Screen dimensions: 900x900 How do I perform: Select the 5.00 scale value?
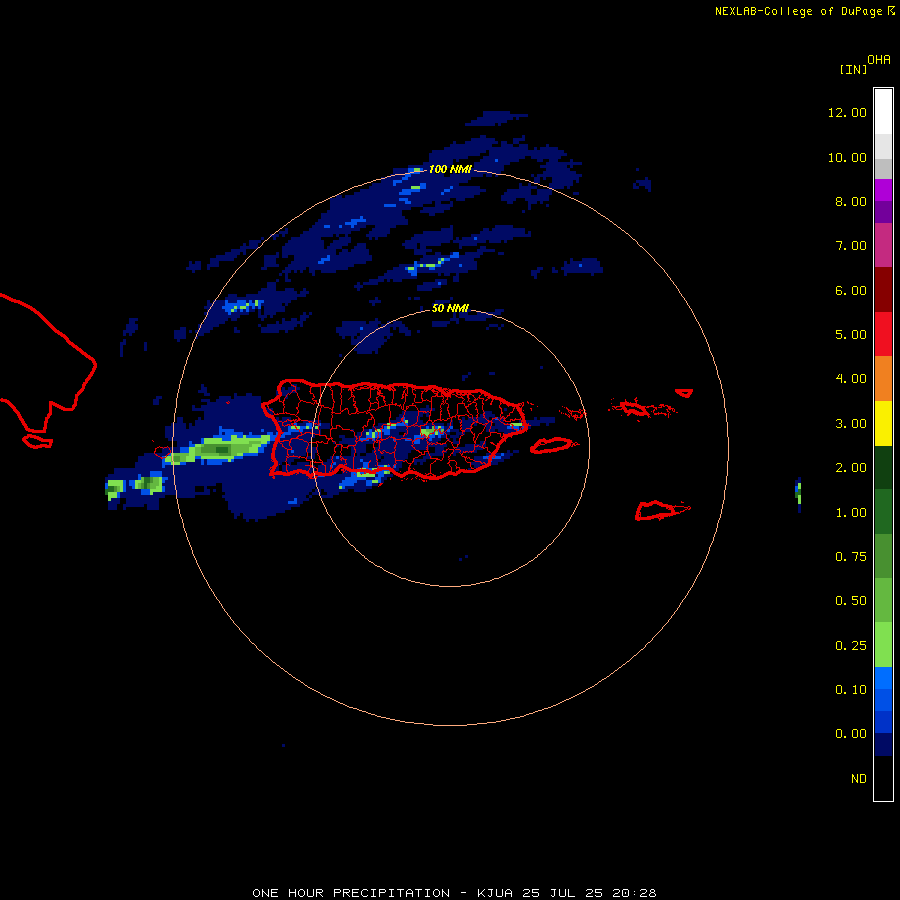pyautogui.click(x=851, y=335)
